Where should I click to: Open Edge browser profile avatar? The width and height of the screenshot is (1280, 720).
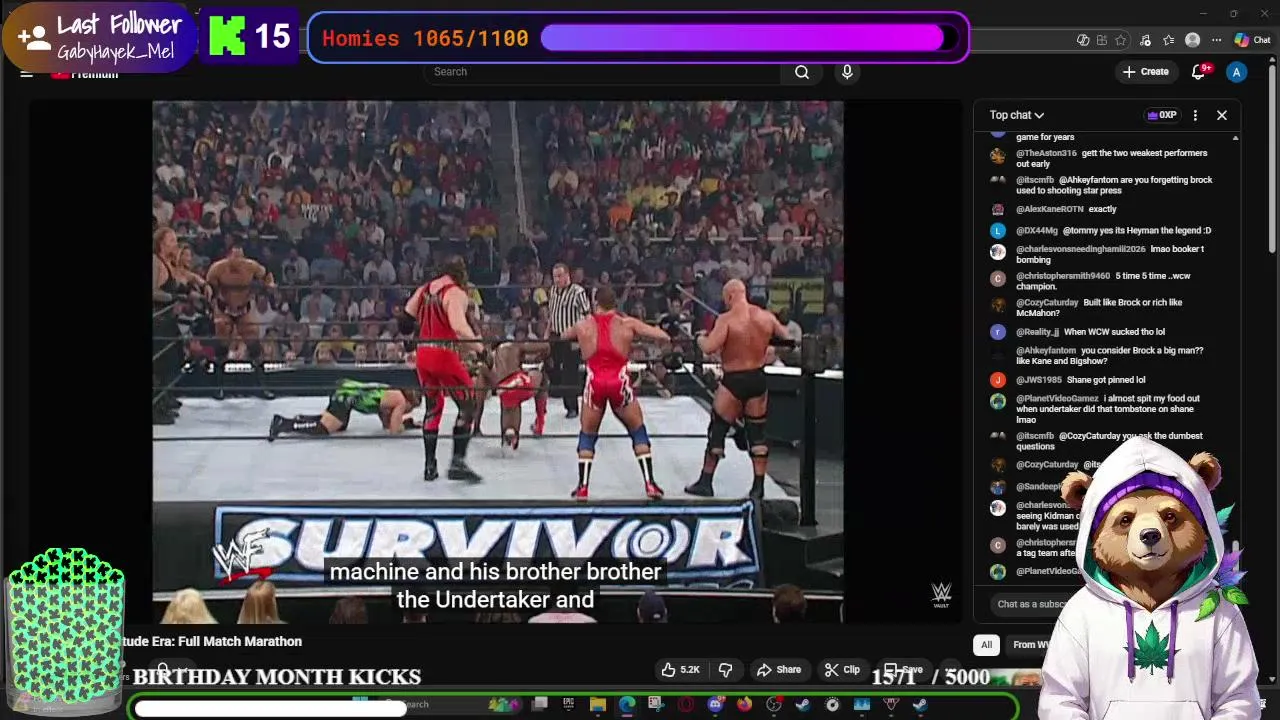[1192, 40]
